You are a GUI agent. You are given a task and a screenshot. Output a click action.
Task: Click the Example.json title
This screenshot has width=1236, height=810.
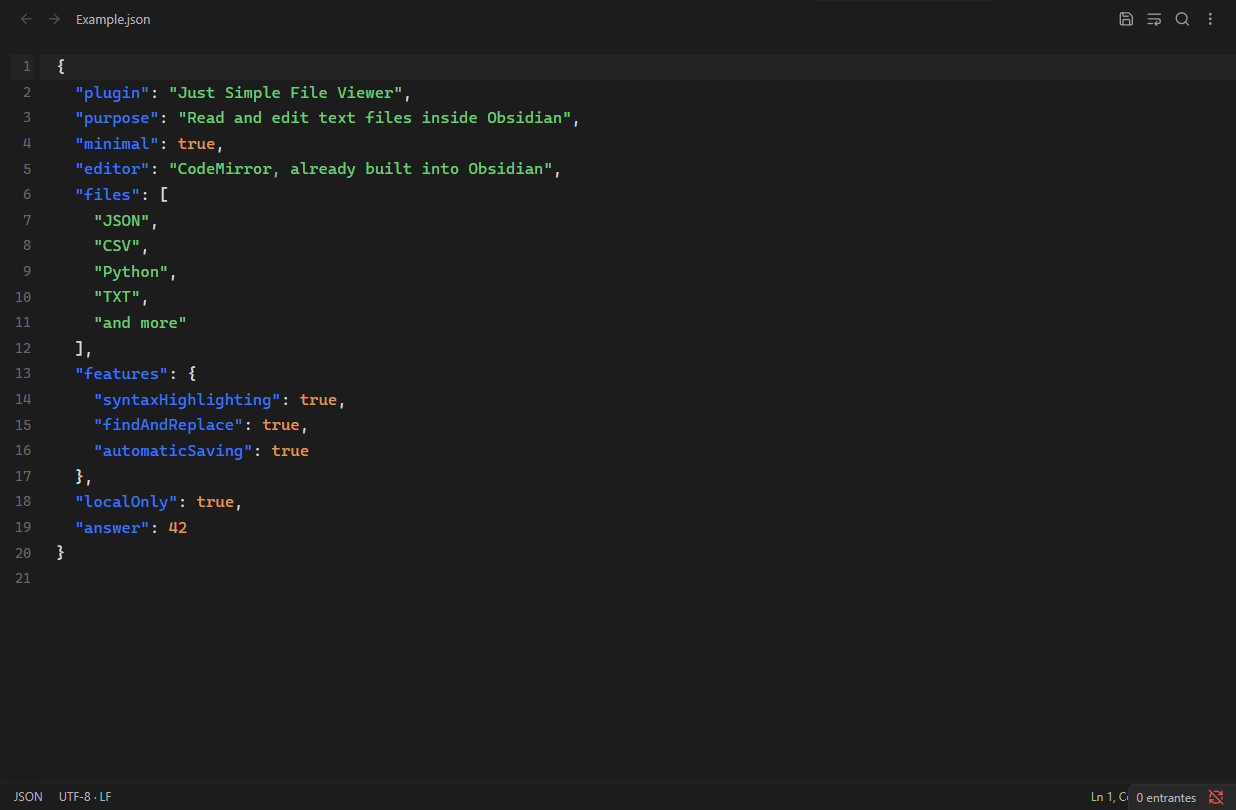click(113, 19)
